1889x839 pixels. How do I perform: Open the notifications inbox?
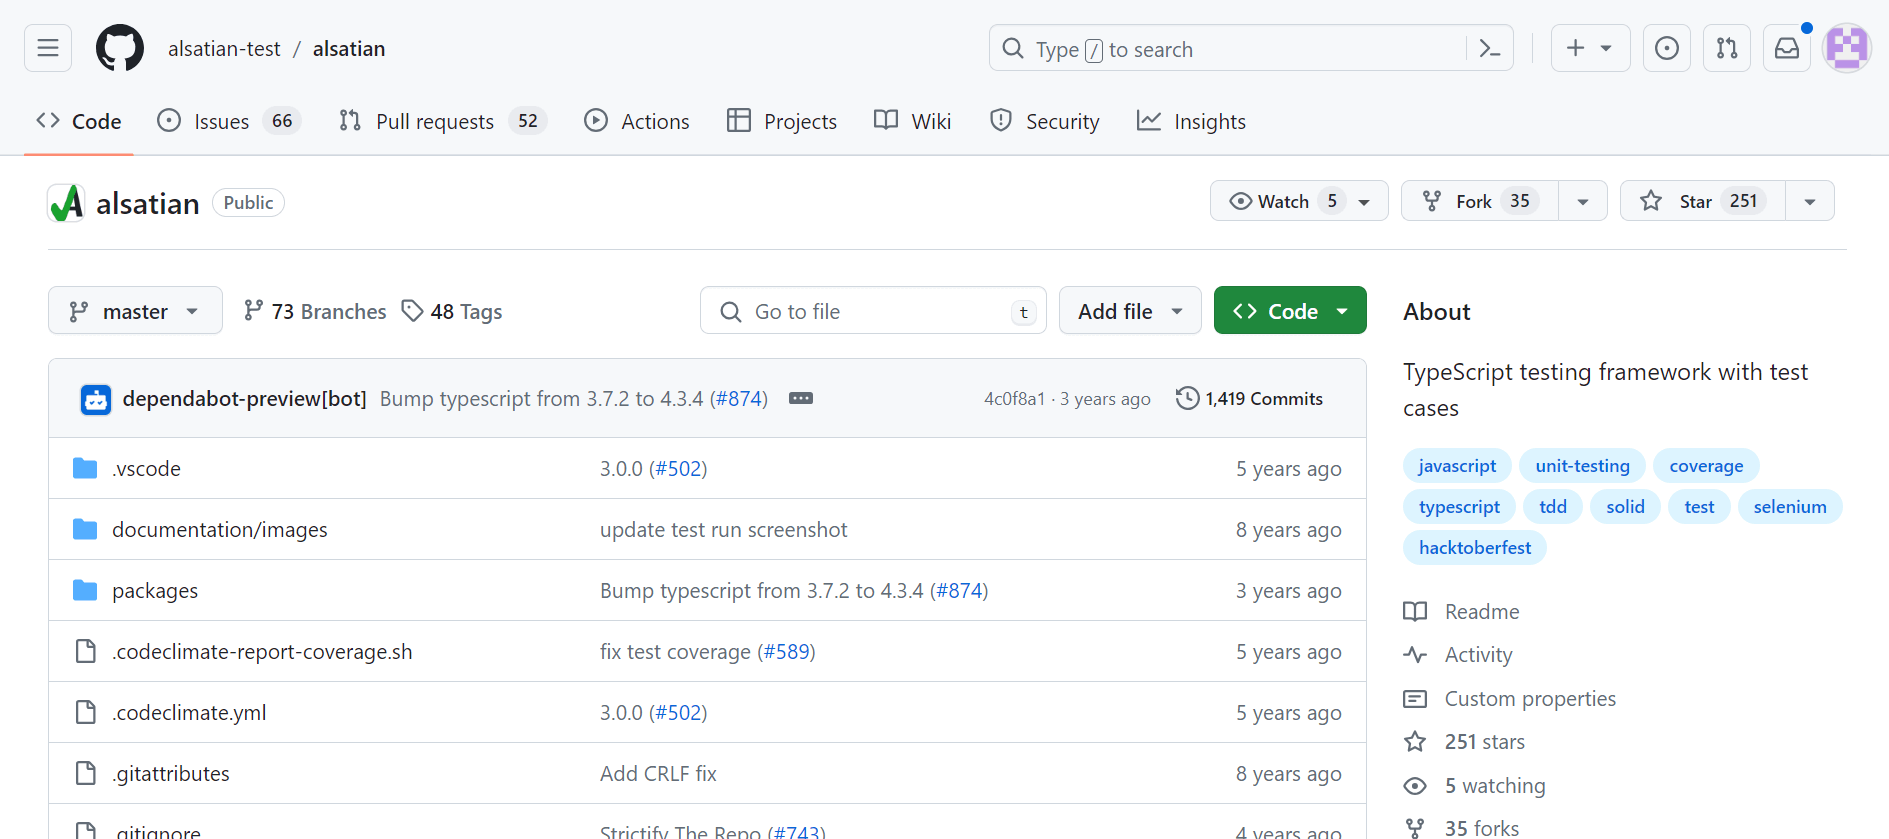pos(1787,48)
